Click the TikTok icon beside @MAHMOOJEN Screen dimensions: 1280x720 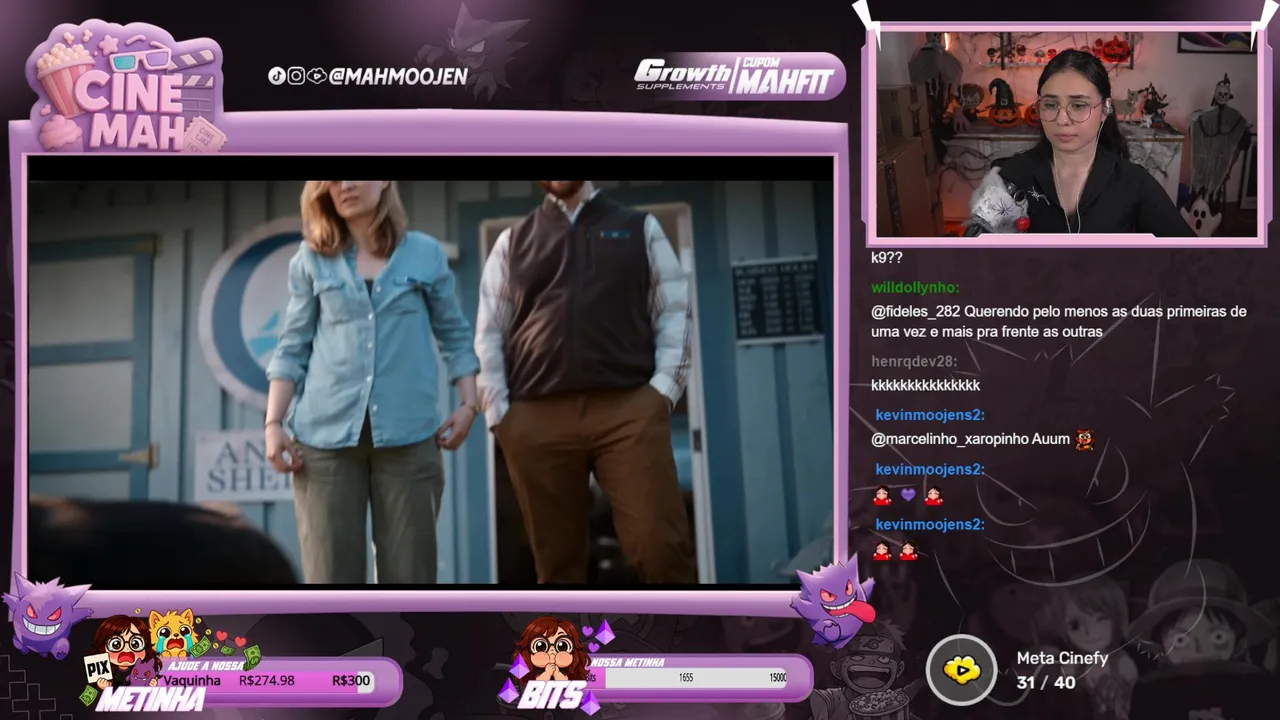(x=277, y=76)
